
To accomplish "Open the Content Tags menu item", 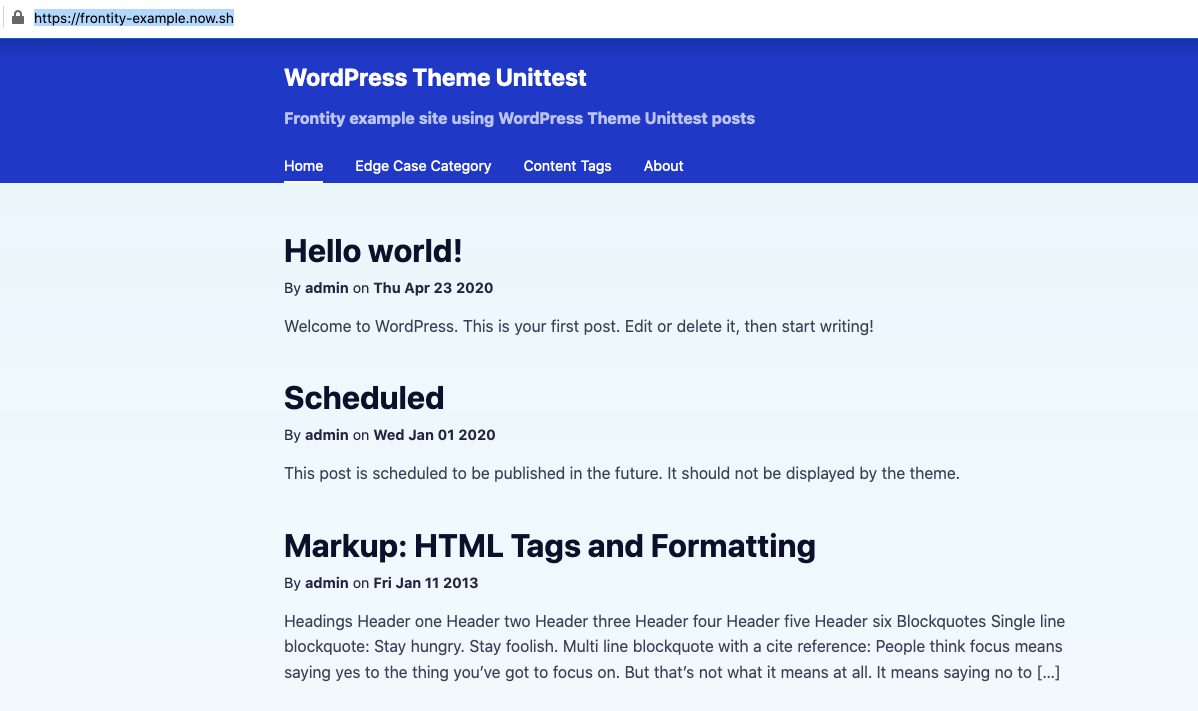I will (567, 166).
